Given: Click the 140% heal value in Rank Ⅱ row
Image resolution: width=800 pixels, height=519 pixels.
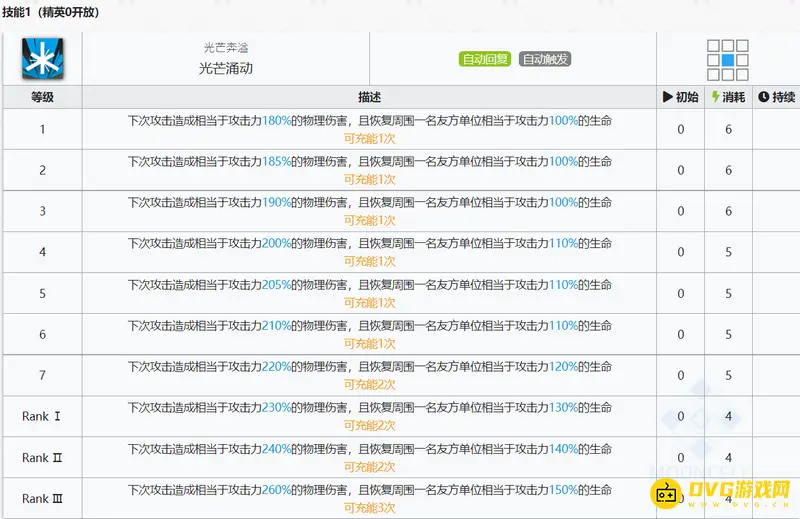Looking at the screenshot, I should point(563,449).
